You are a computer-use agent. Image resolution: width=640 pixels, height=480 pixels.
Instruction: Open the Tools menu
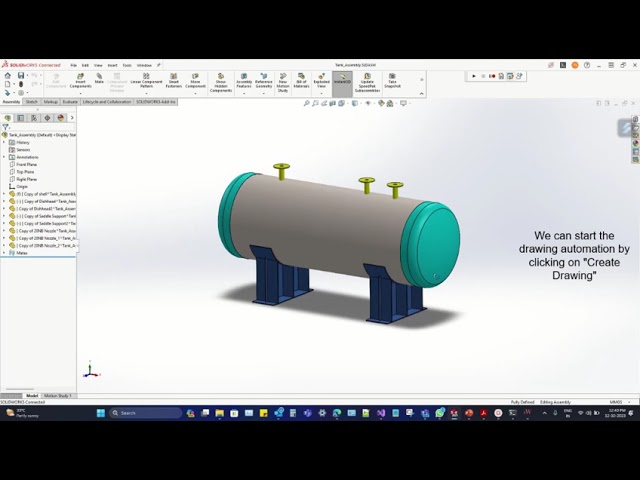(127, 65)
